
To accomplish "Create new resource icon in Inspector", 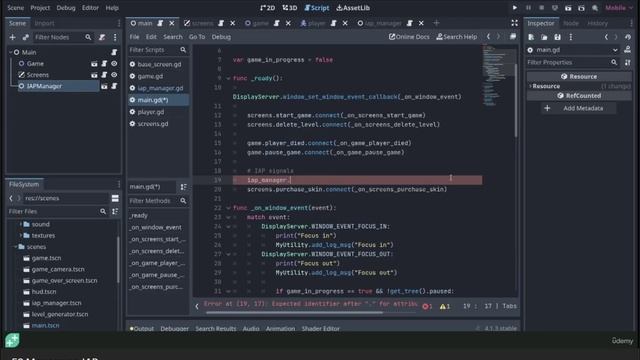I will tap(531, 37).
